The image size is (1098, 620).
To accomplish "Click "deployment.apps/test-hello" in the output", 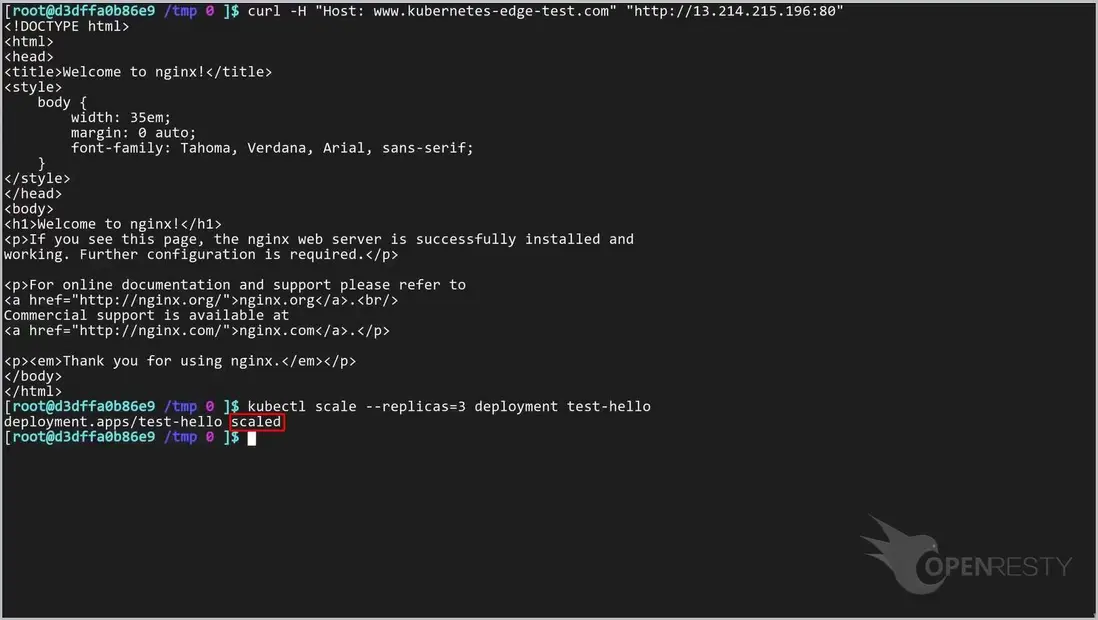I will click(113, 422).
